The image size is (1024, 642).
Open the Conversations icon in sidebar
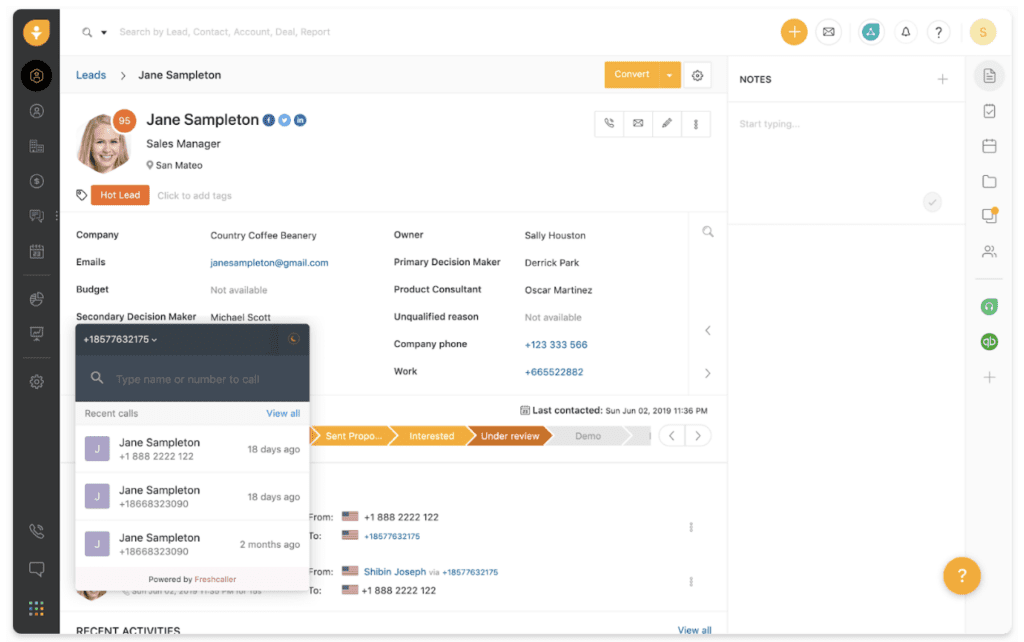pos(37,216)
